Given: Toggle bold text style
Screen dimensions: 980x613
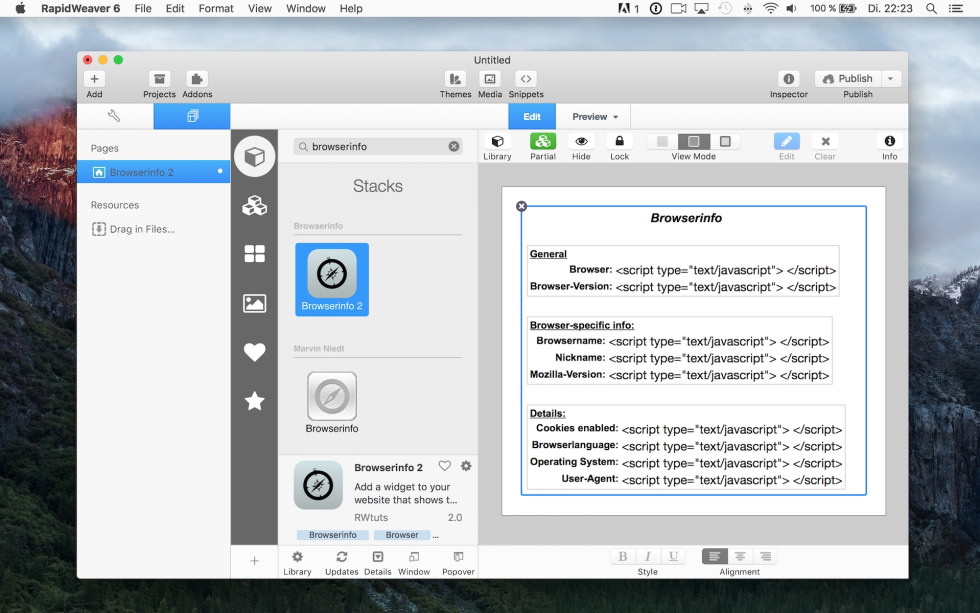Looking at the screenshot, I should click(x=622, y=556).
